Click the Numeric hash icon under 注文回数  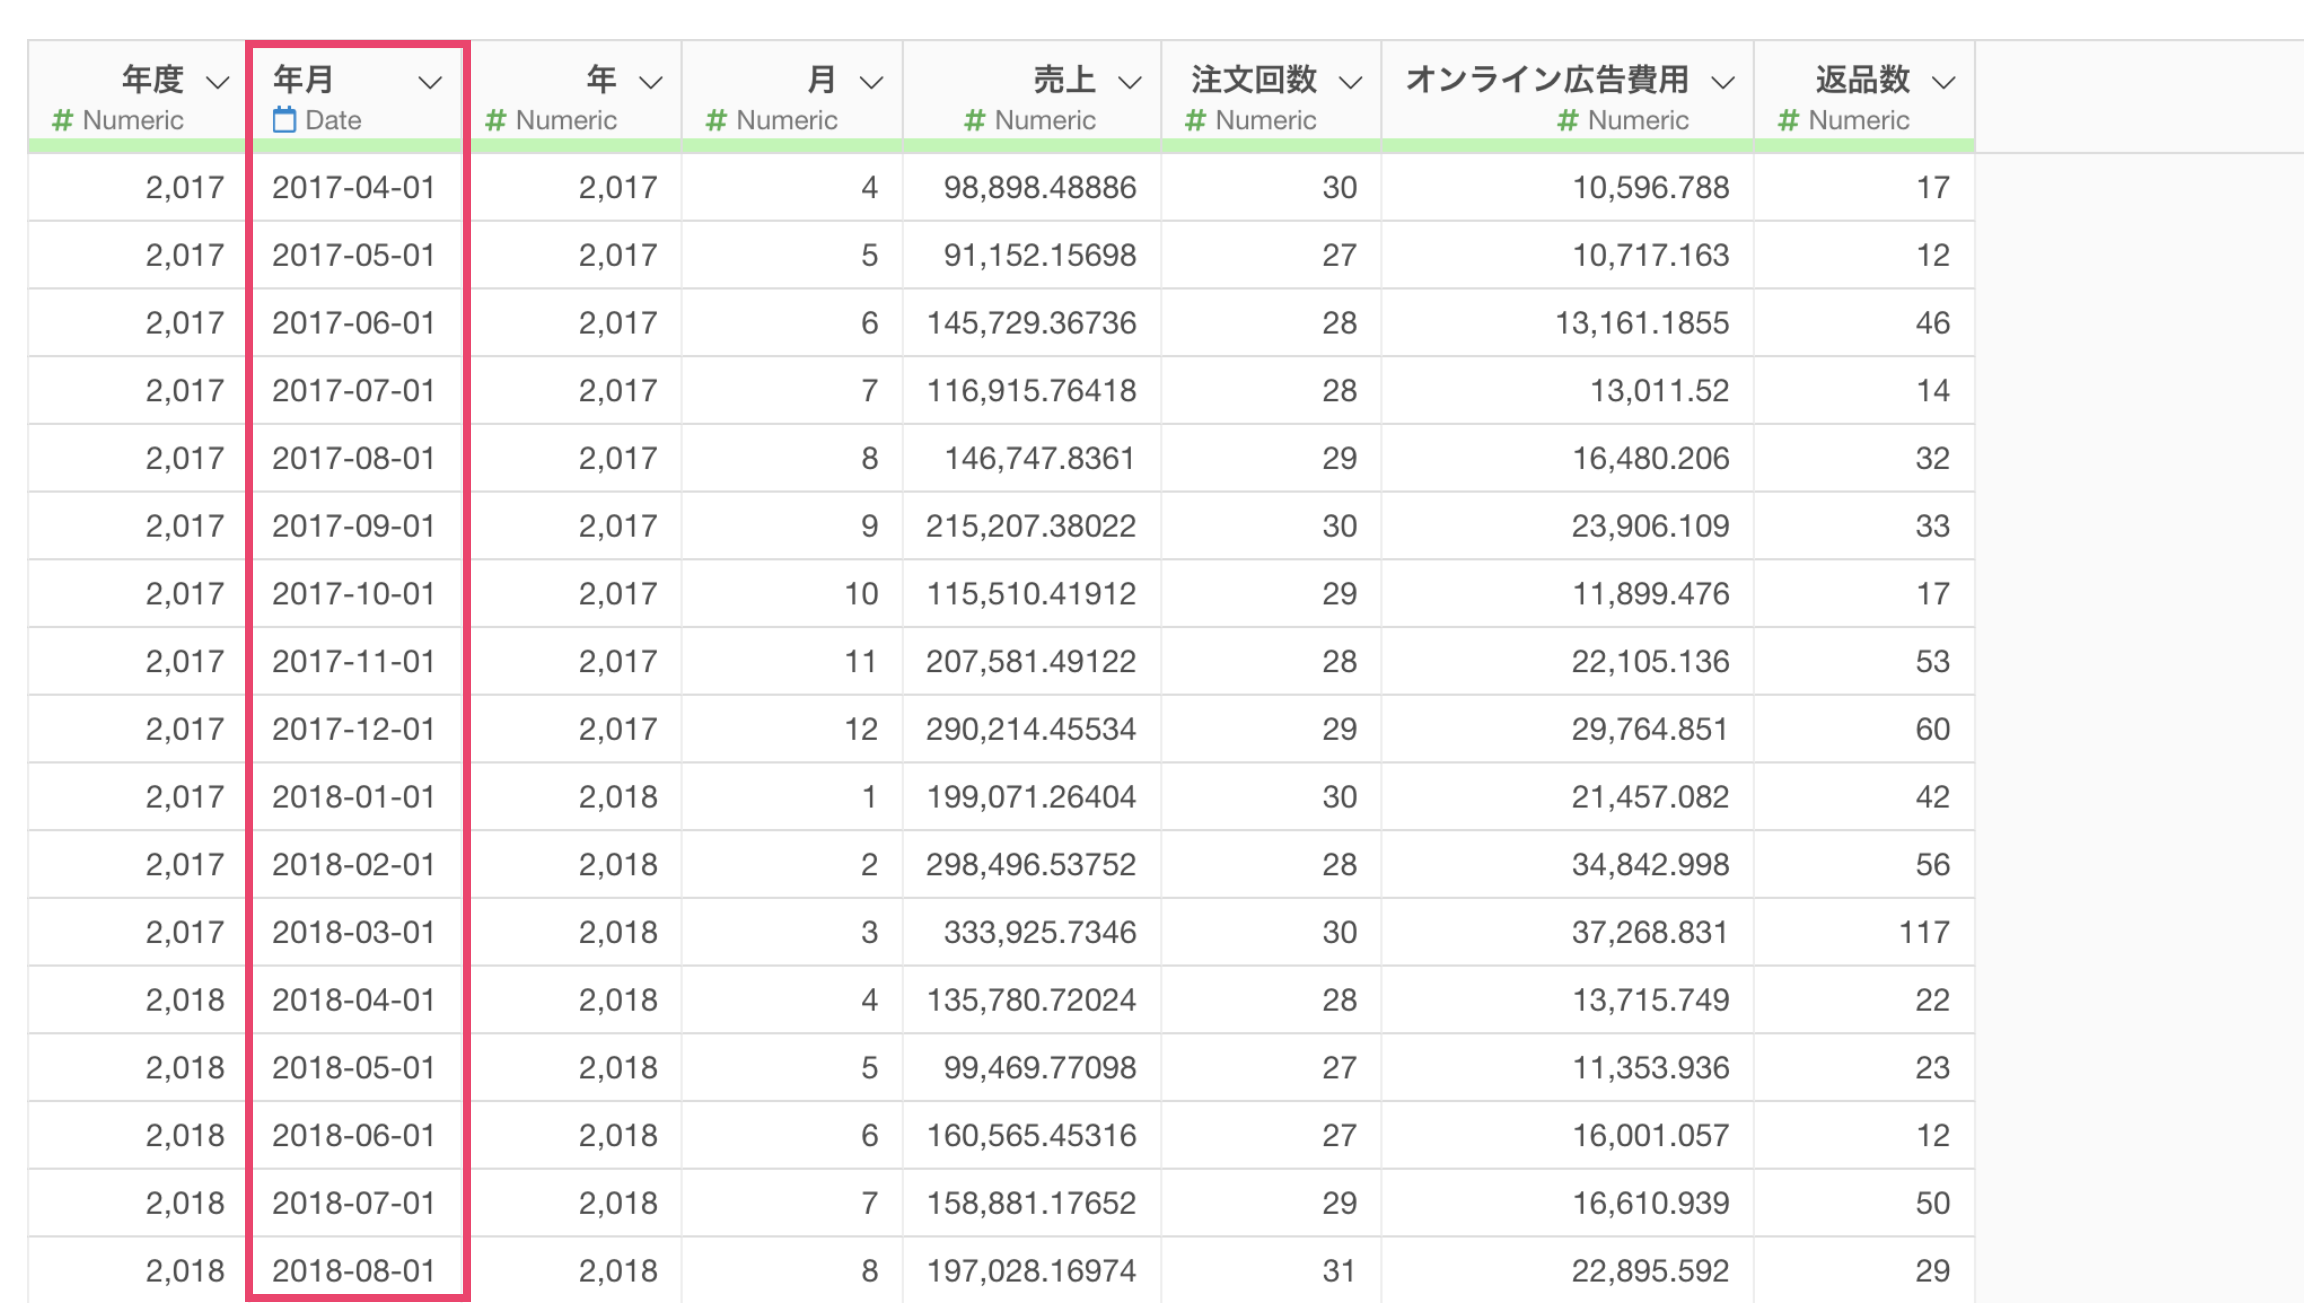point(1195,120)
